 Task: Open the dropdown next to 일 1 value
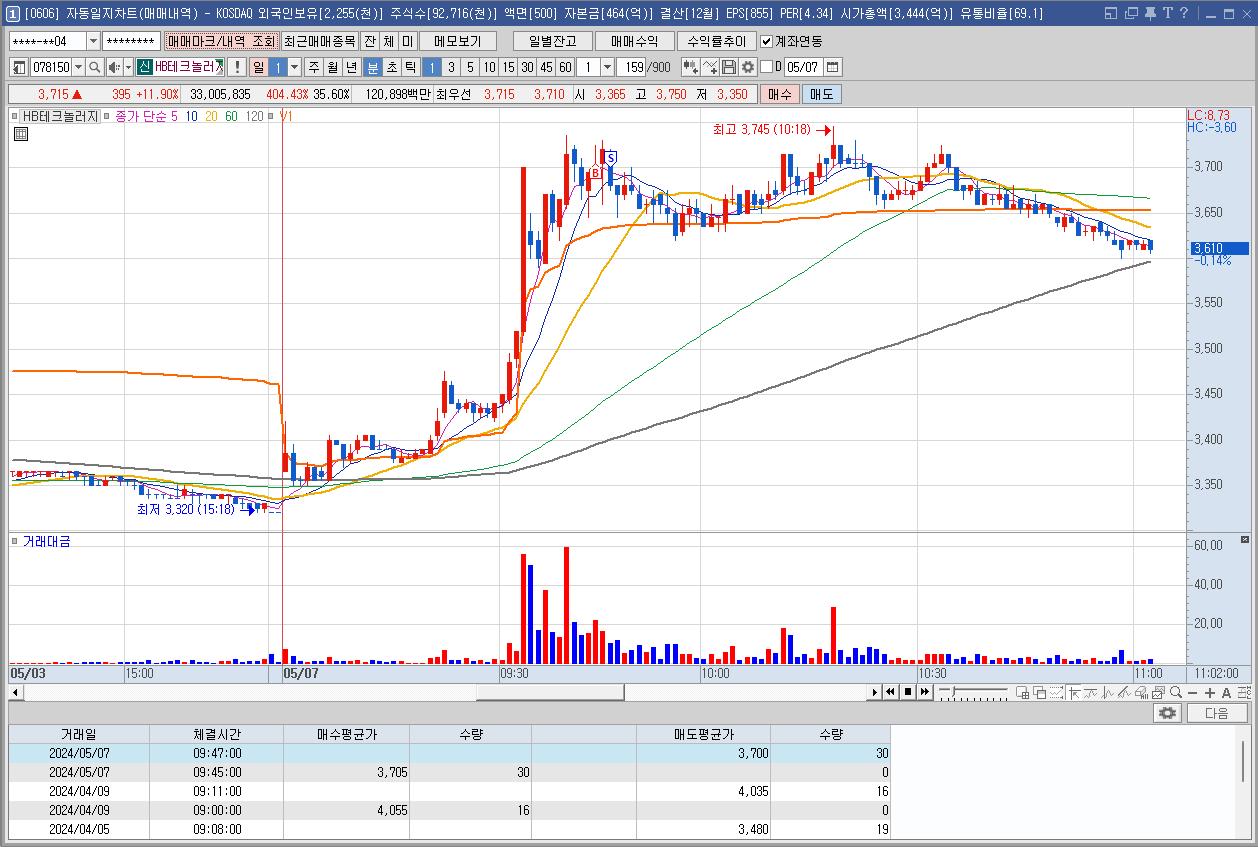pos(293,67)
